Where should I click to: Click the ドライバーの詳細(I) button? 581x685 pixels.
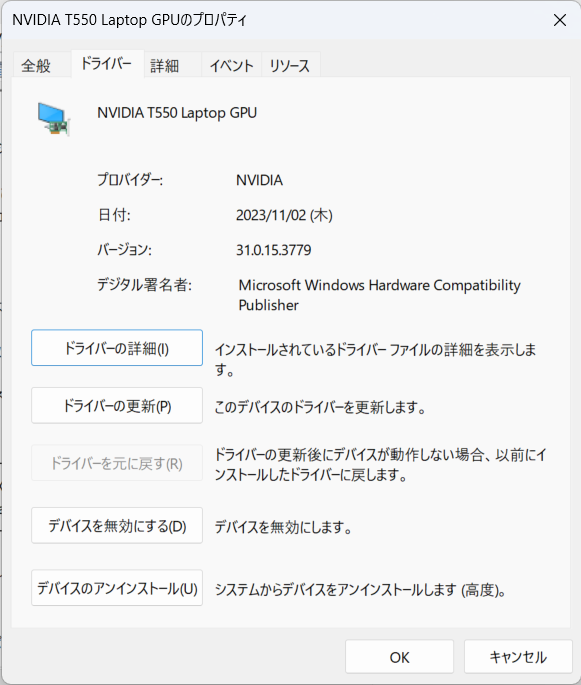click(x=117, y=348)
